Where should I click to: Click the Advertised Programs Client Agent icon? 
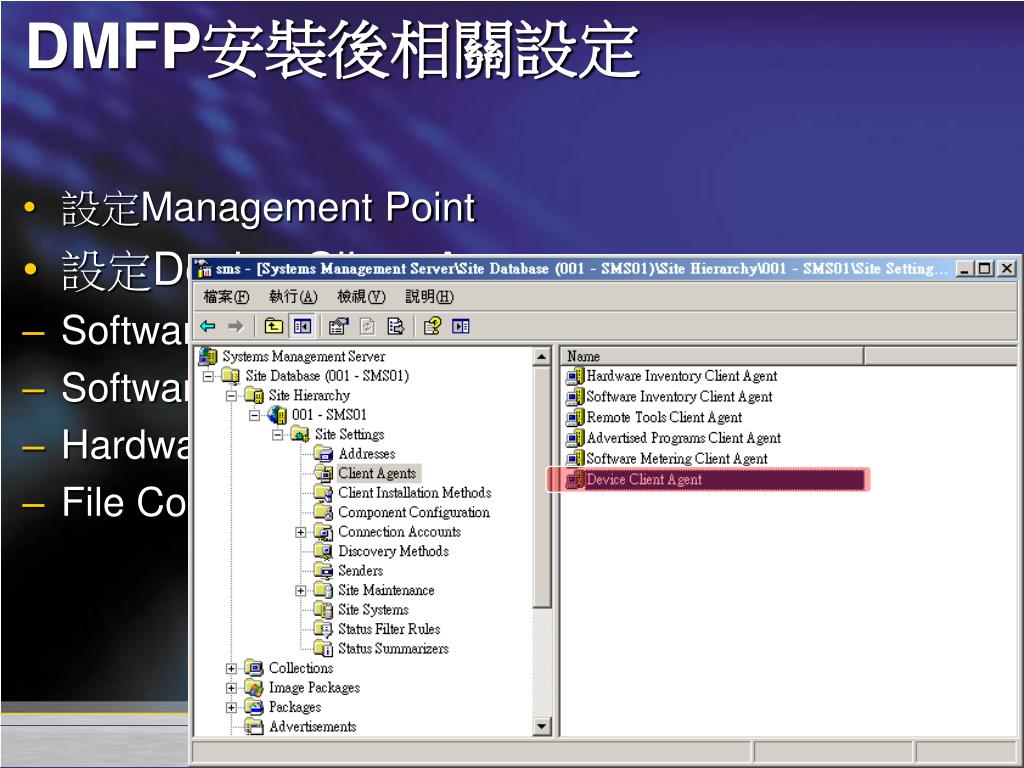575,438
